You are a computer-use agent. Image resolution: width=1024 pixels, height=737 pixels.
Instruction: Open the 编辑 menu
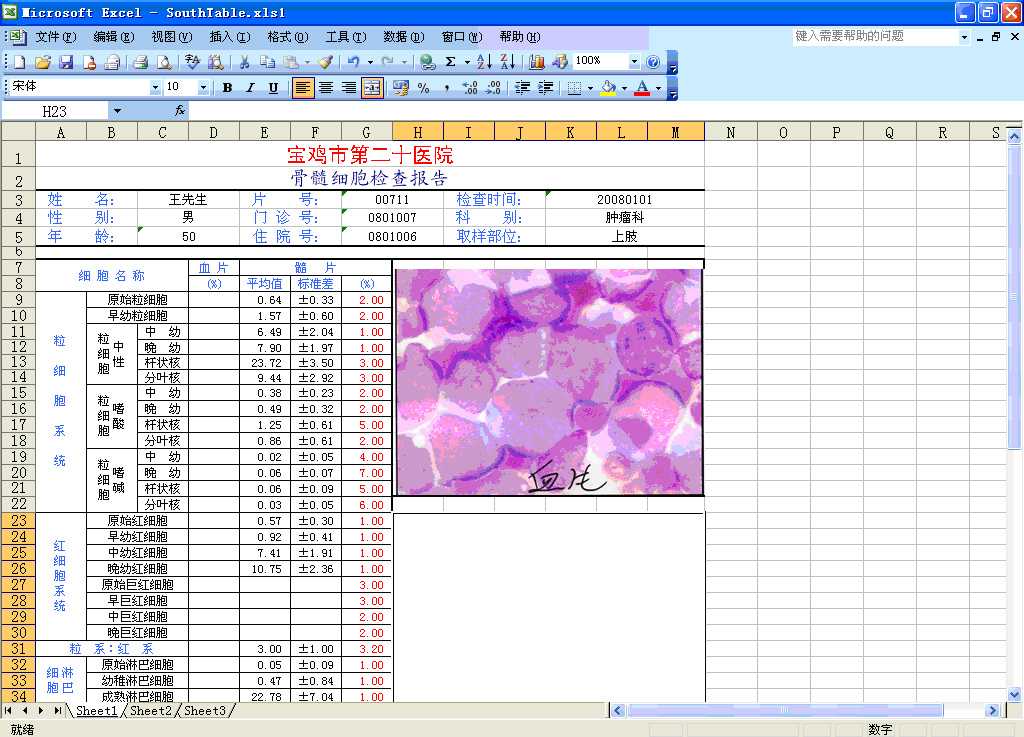coord(114,37)
